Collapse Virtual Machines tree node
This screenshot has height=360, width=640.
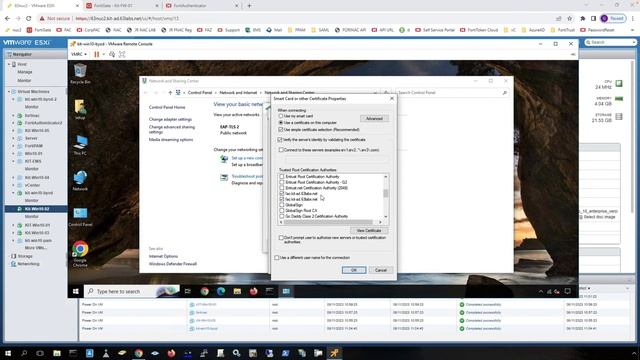9,92
